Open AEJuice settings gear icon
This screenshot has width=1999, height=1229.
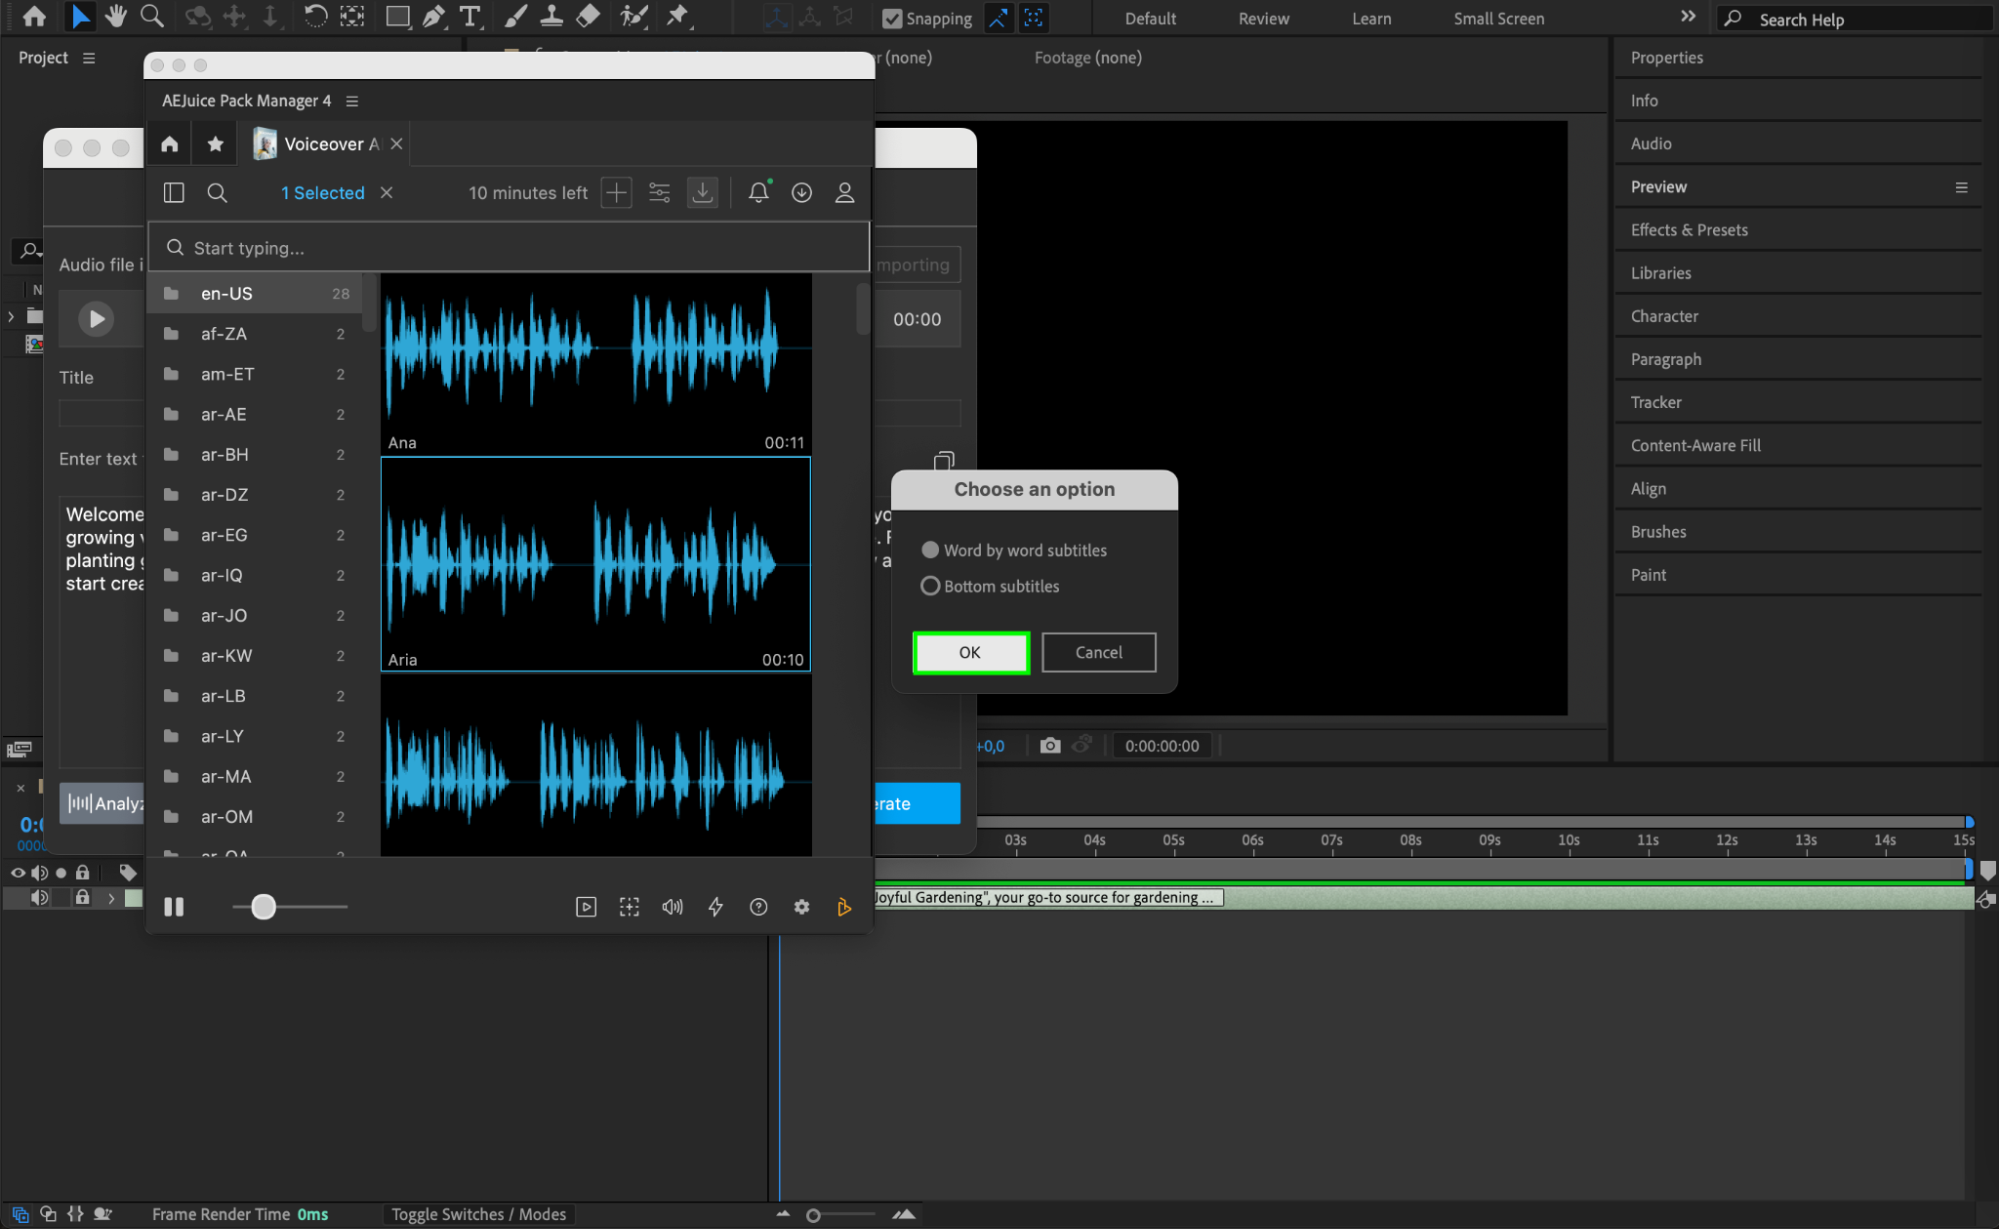pyautogui.click(x=802, y=907)
